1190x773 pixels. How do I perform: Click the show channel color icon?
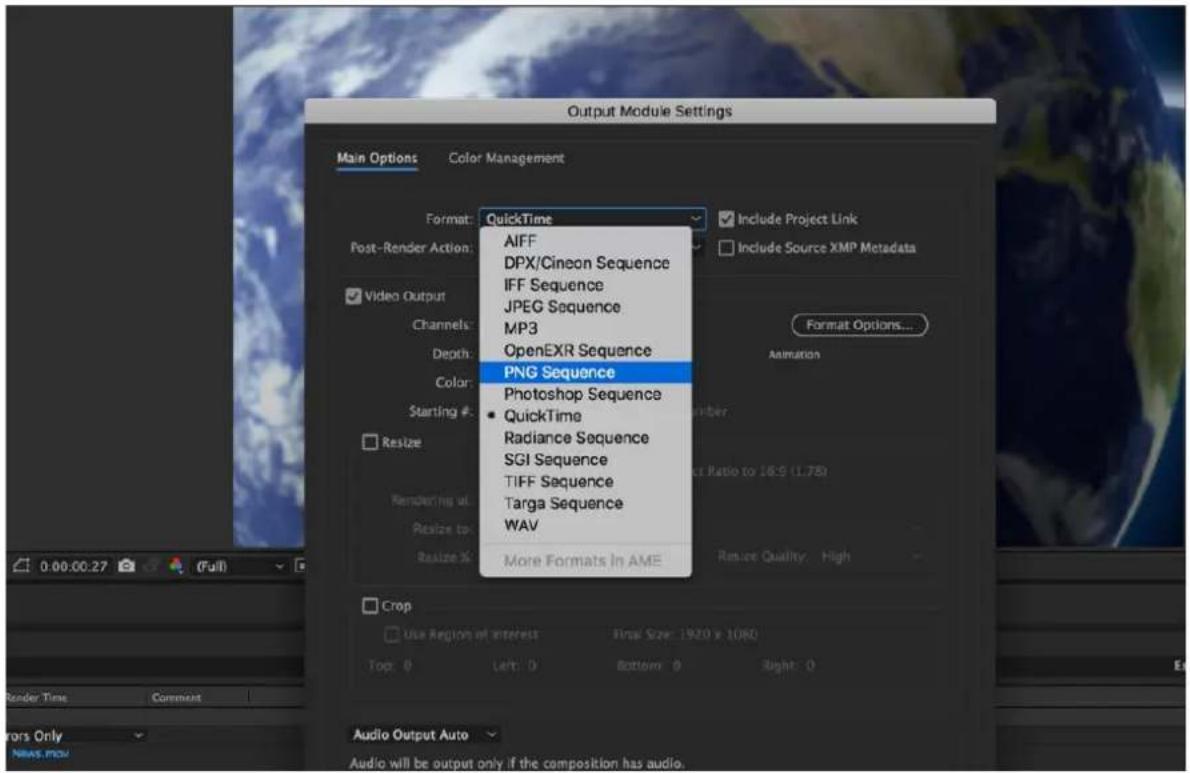coord(176,566)
